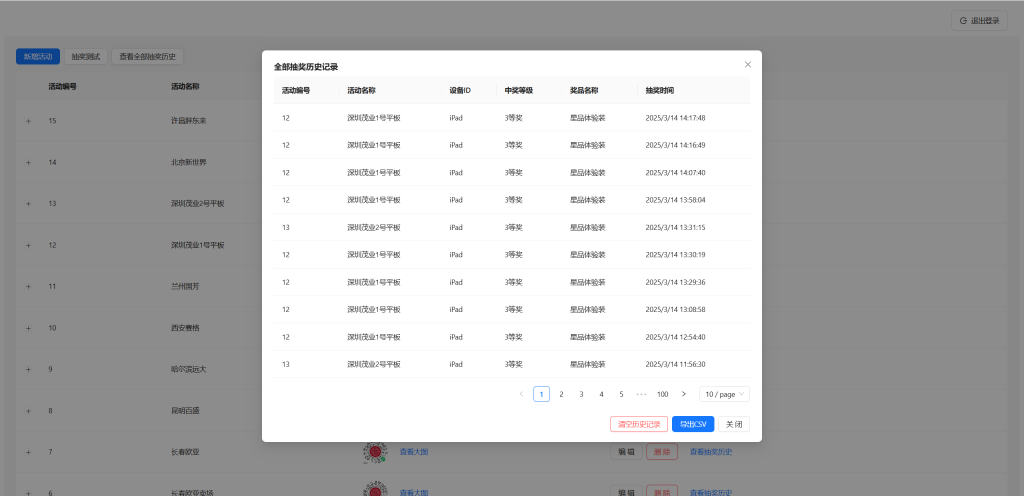Click 许昌胖东来 name in background table
1024x496 pixels.
[189, 121]
